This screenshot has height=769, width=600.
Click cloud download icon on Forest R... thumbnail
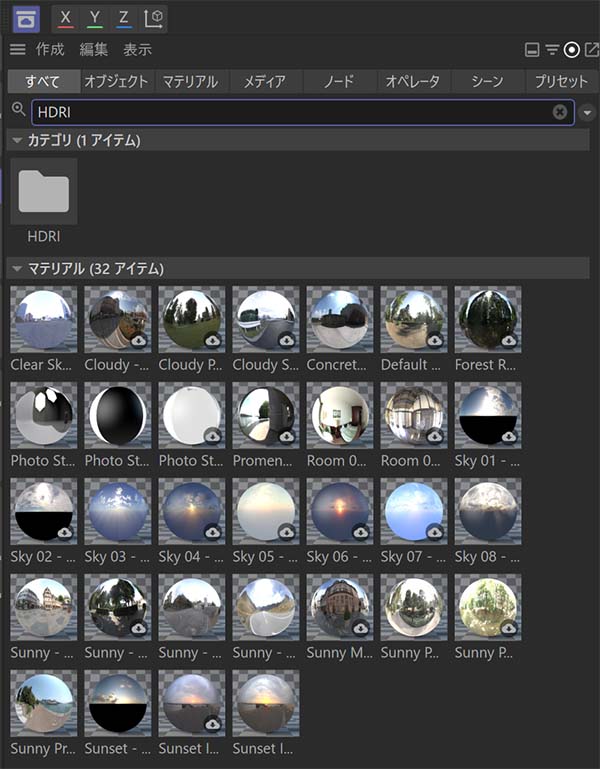(x=509, y=340)
